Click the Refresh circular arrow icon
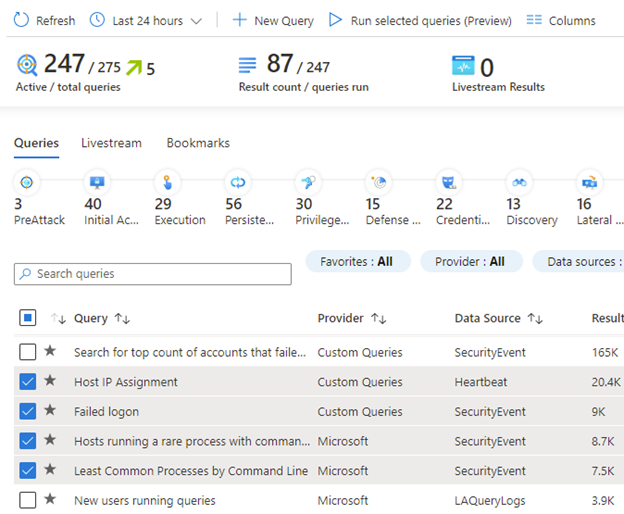Screen dimensions: 624x514 (x=21, y=20)
